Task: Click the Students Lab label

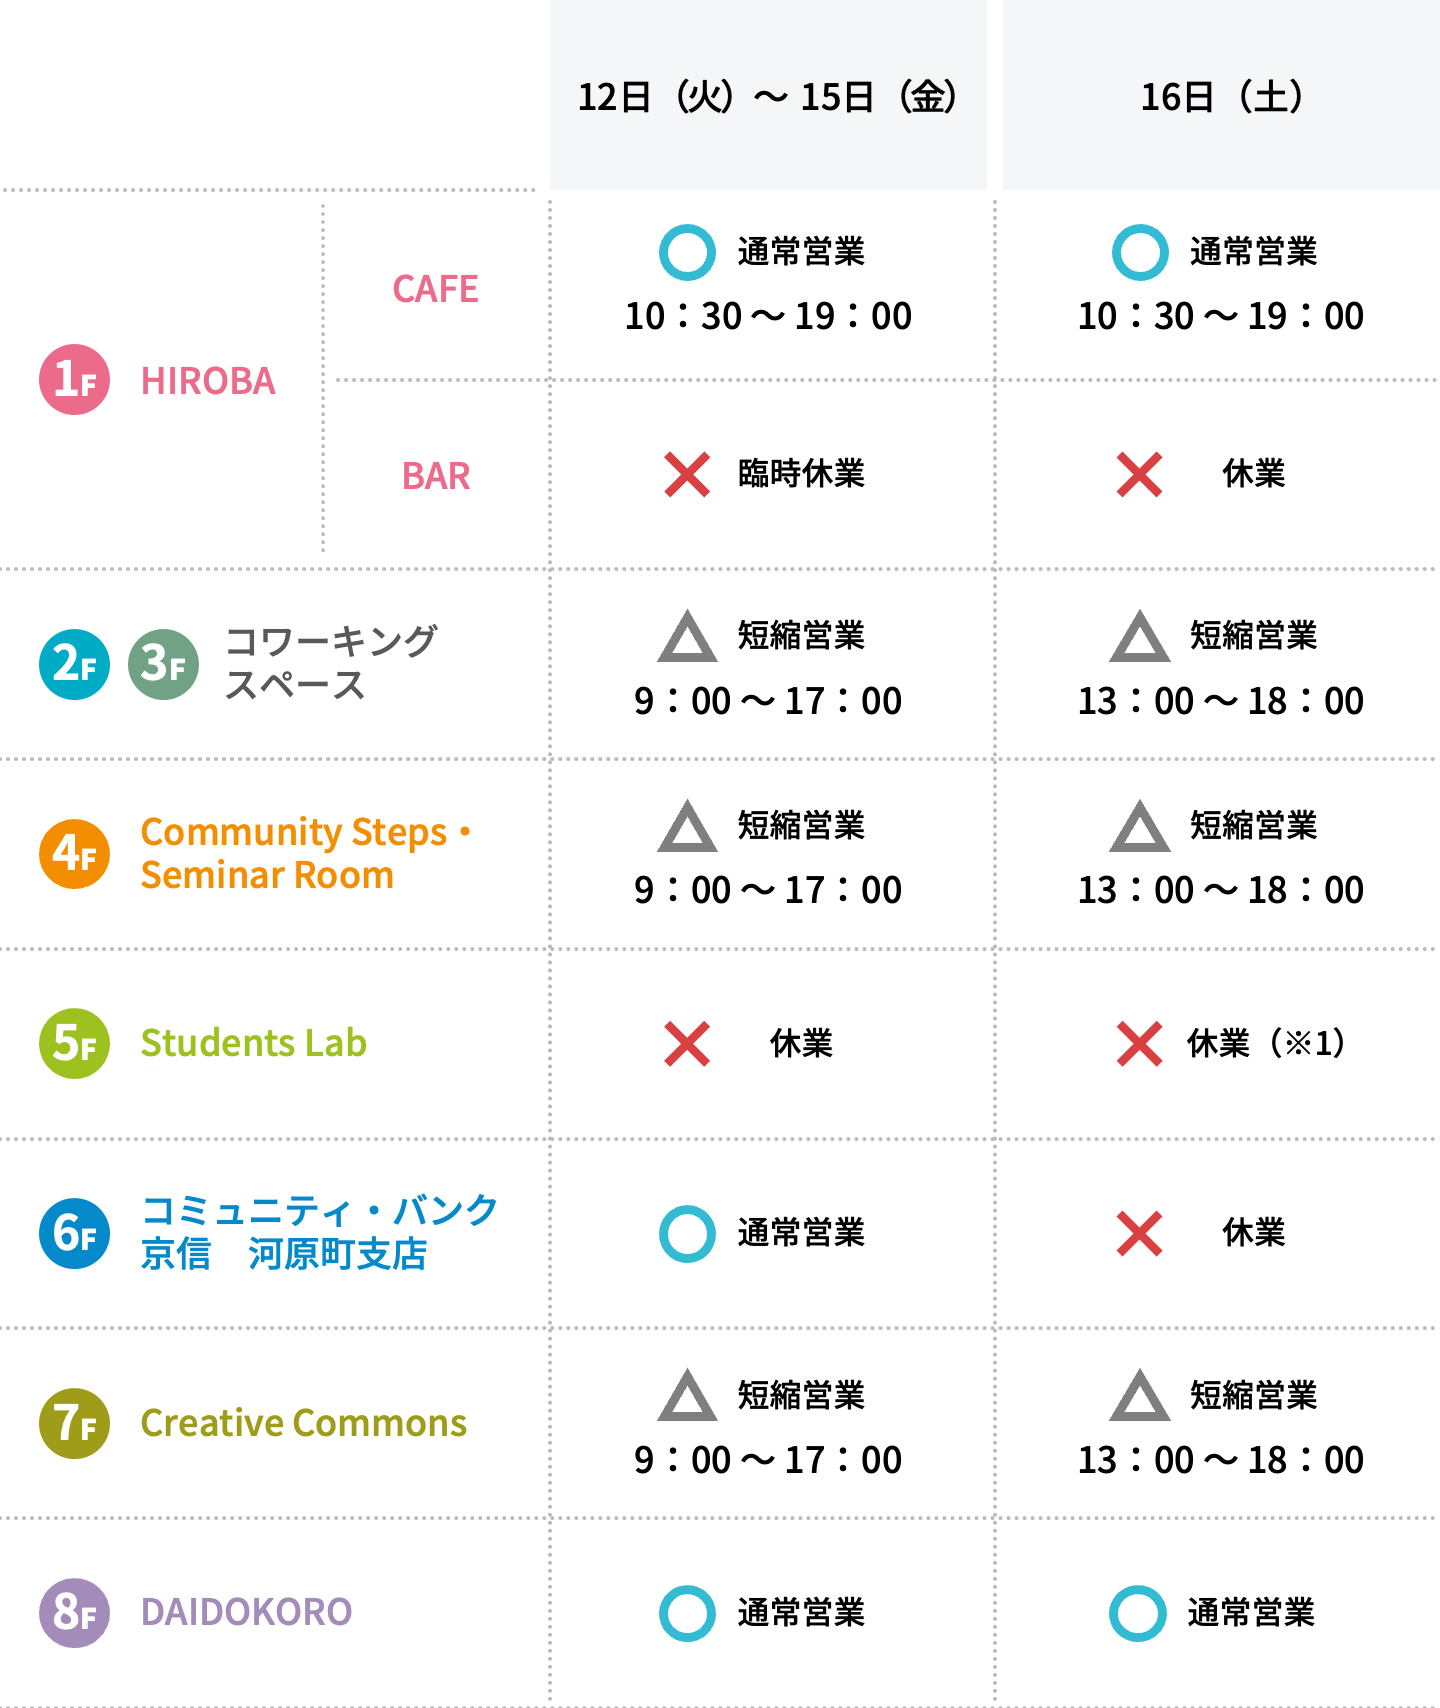Action: 254,1043
